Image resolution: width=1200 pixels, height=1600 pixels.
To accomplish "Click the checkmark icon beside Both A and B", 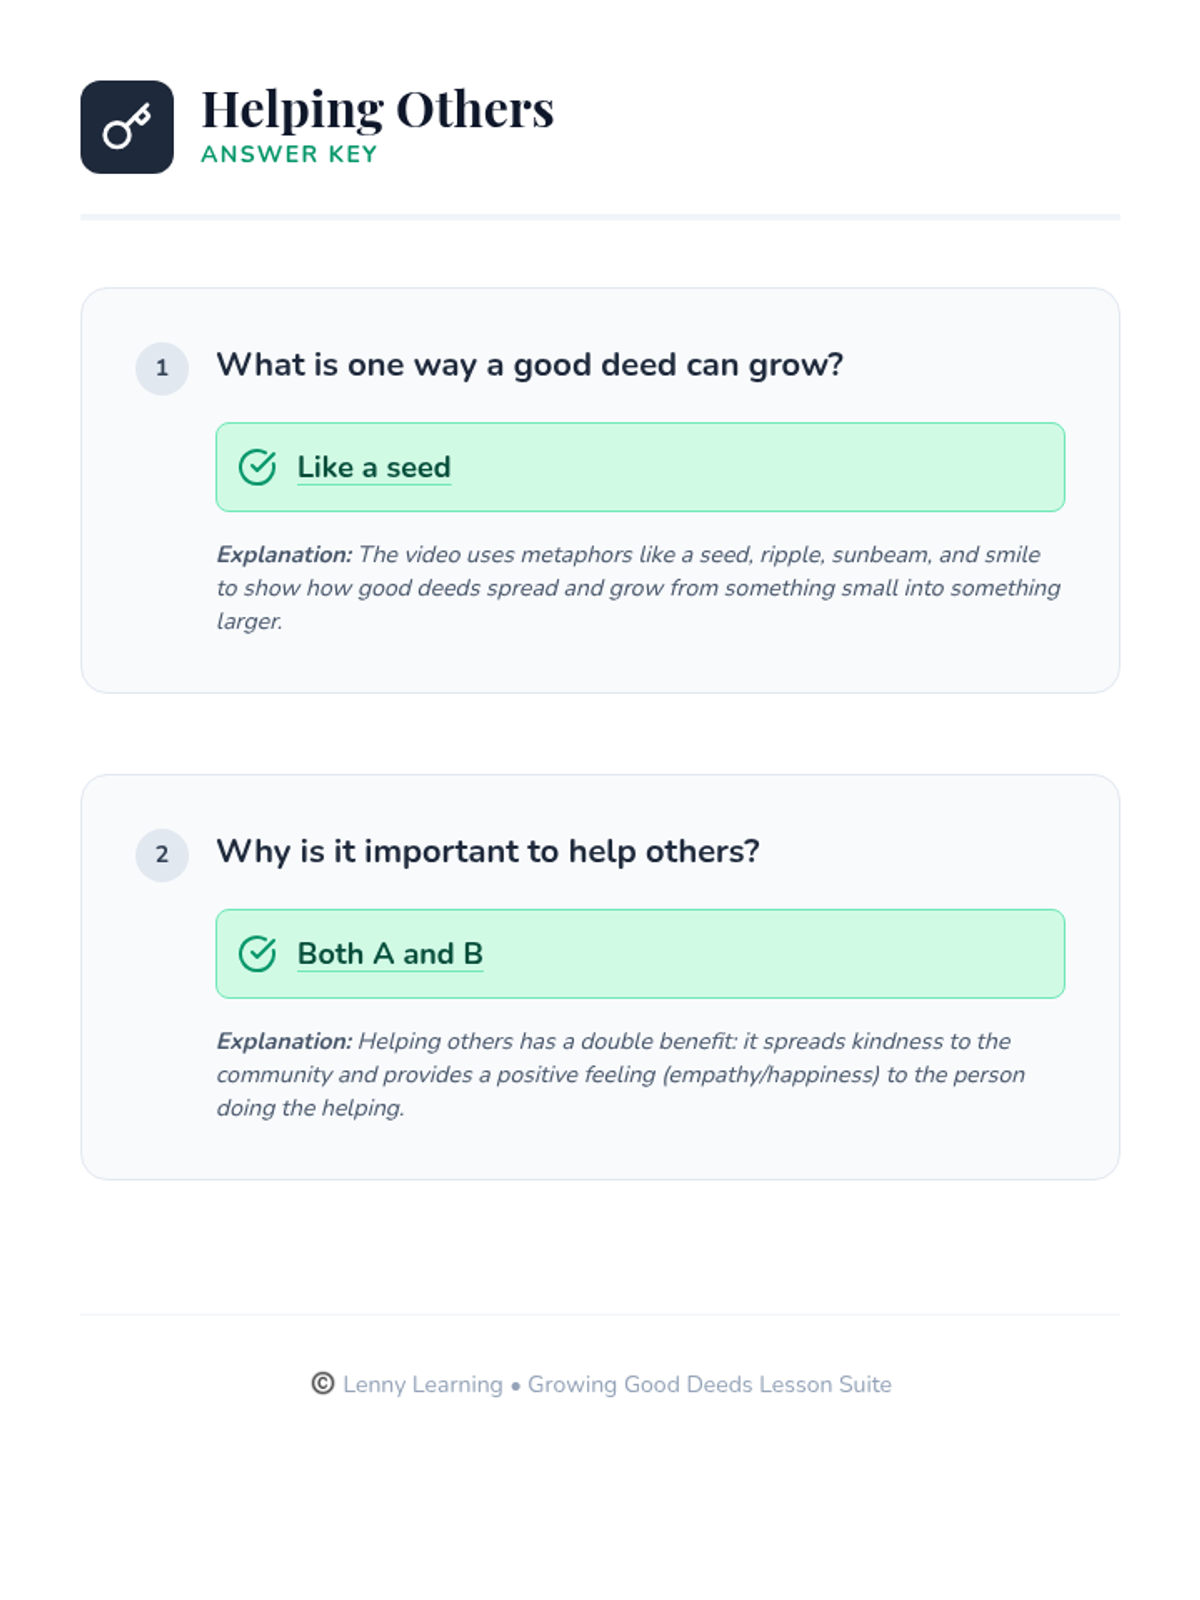I will pyautogui.click(x=257, y=954).
